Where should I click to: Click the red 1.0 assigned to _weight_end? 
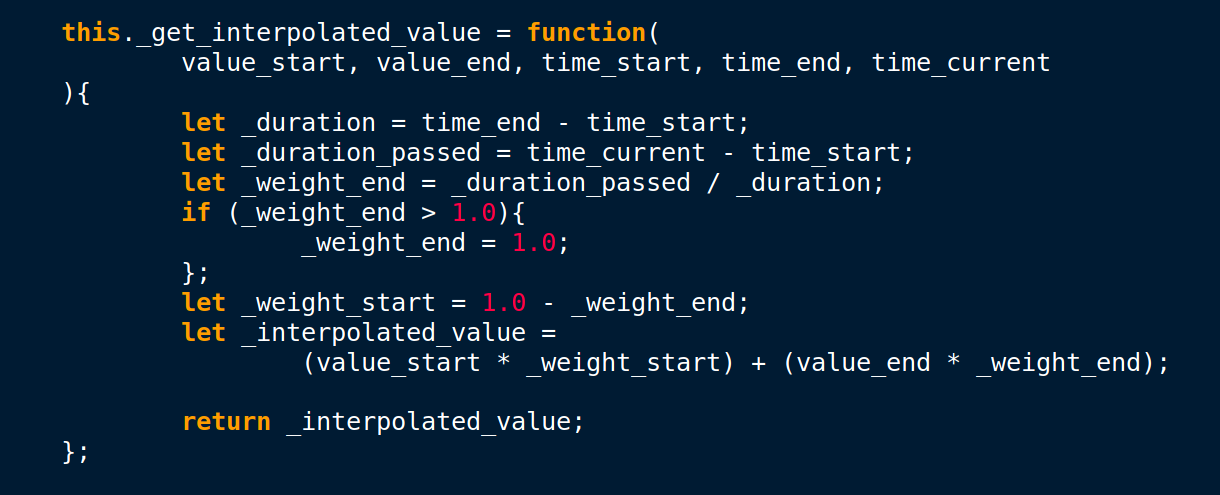pyautogui.click(x=534, y=243)
